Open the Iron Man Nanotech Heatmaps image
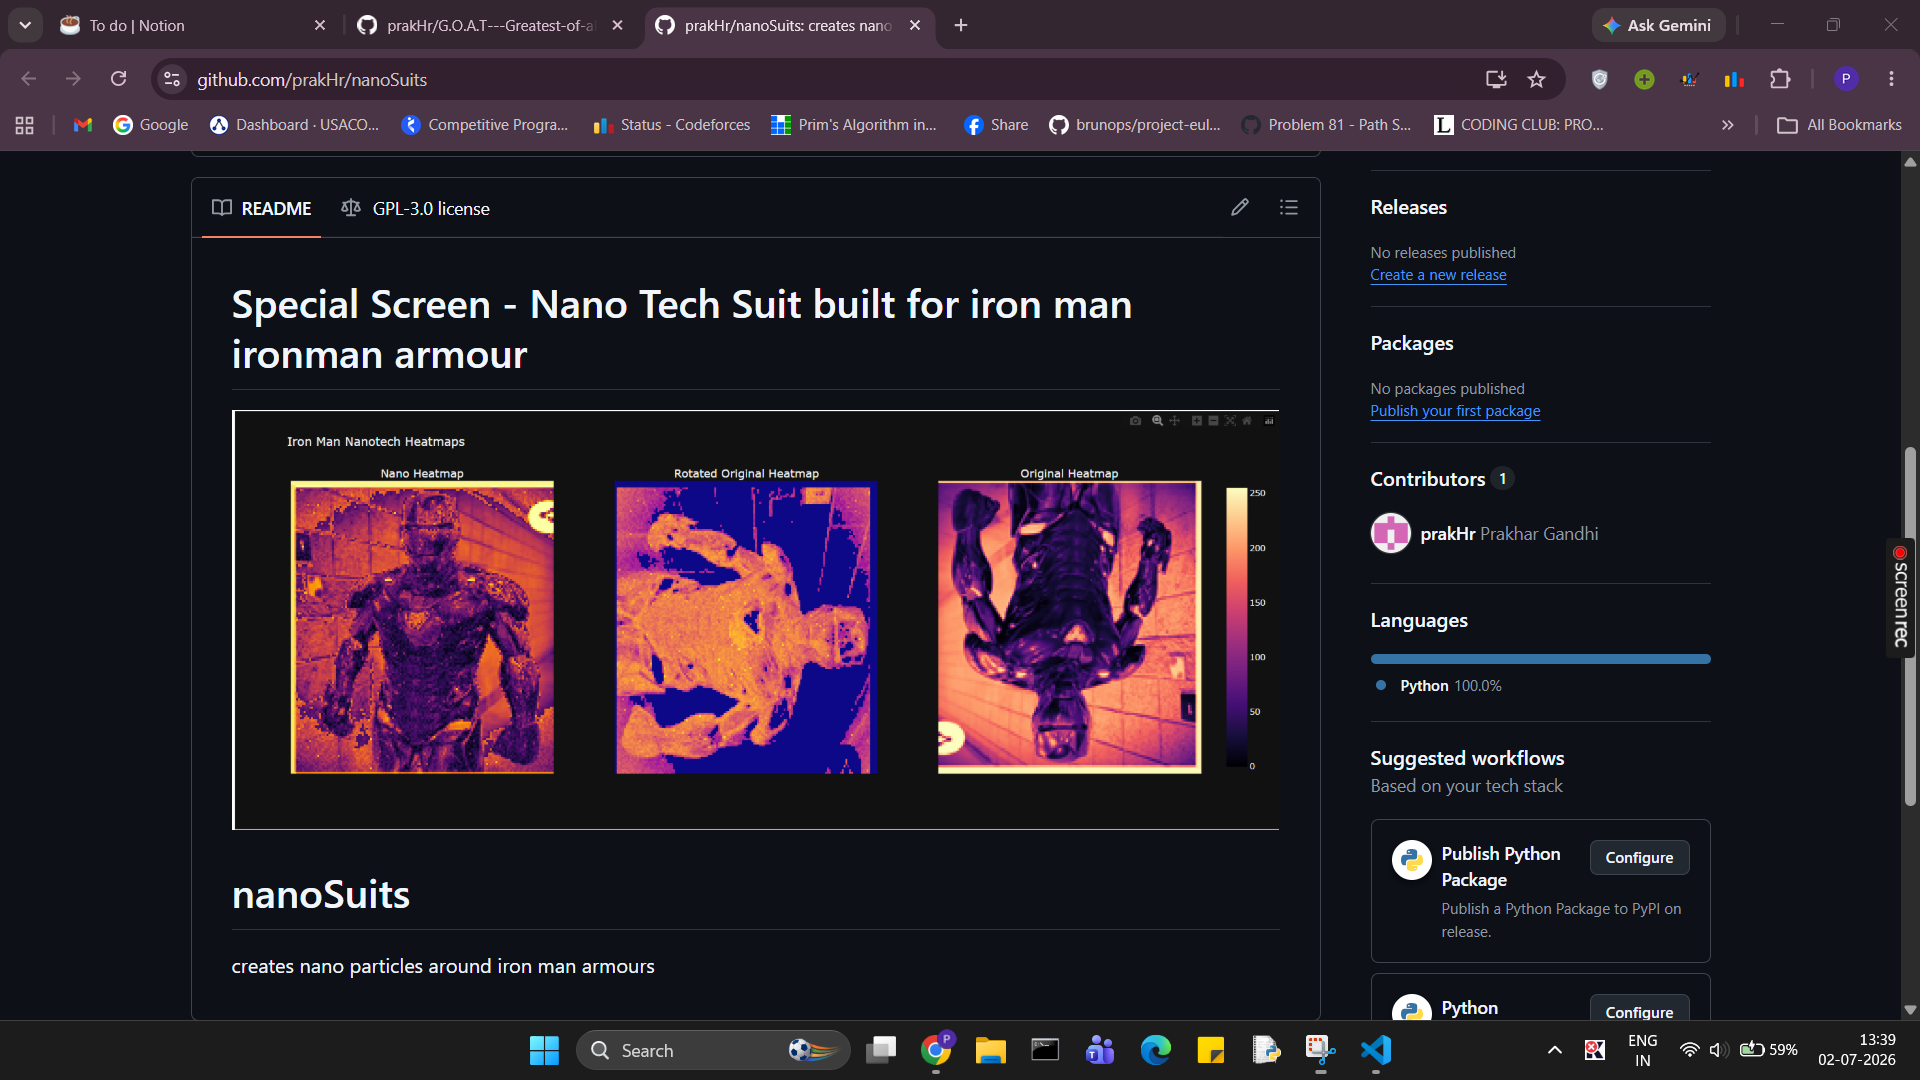The image size is (1920, 1080). point(756,620)
